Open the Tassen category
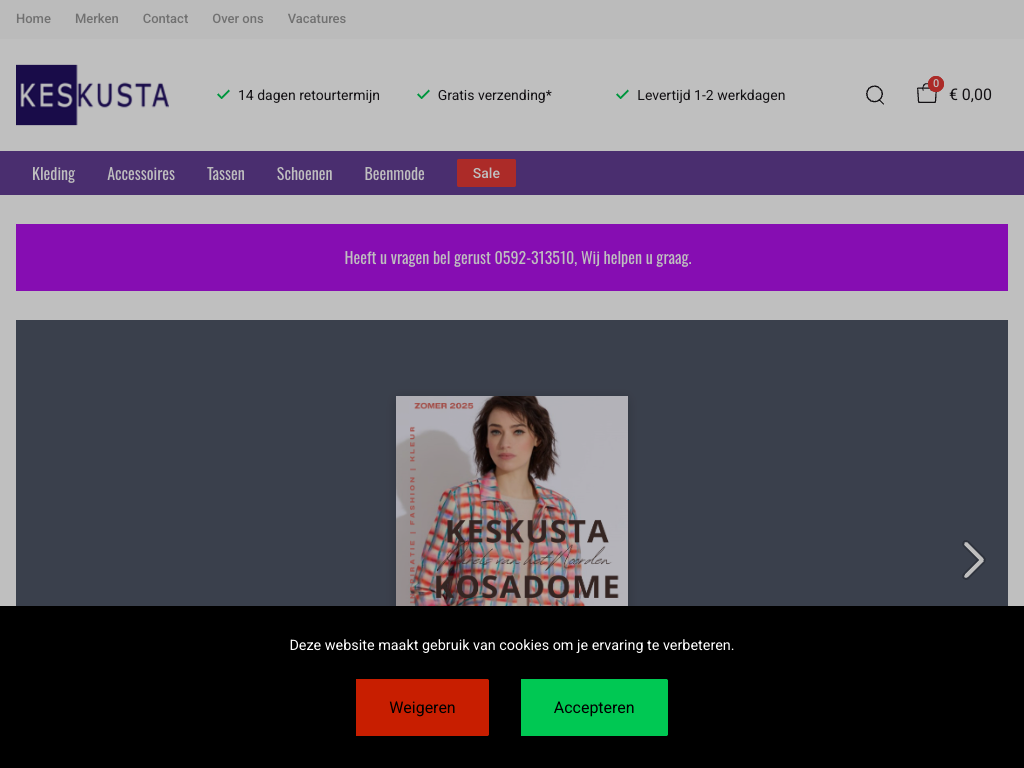 coord(226,174)
